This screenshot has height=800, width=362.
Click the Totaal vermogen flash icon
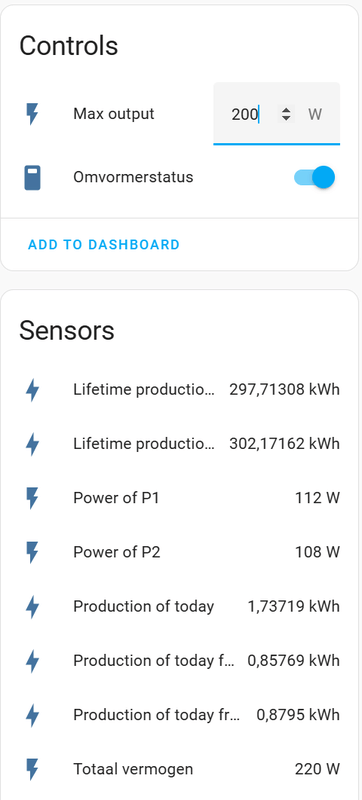[x=32, y=769]
